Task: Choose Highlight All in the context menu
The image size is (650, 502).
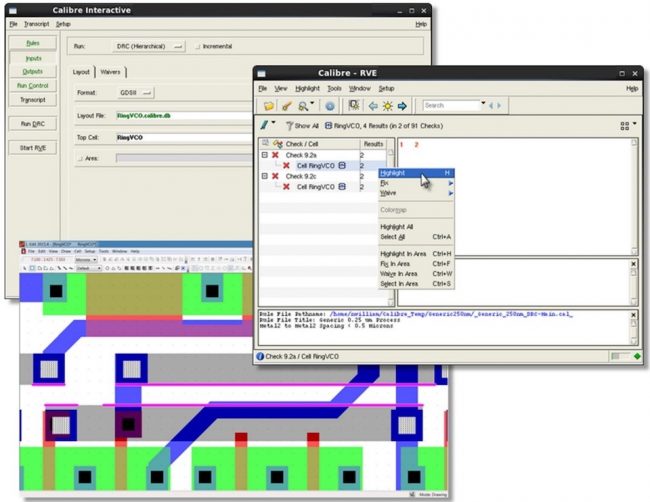Action: click(416, 227)
